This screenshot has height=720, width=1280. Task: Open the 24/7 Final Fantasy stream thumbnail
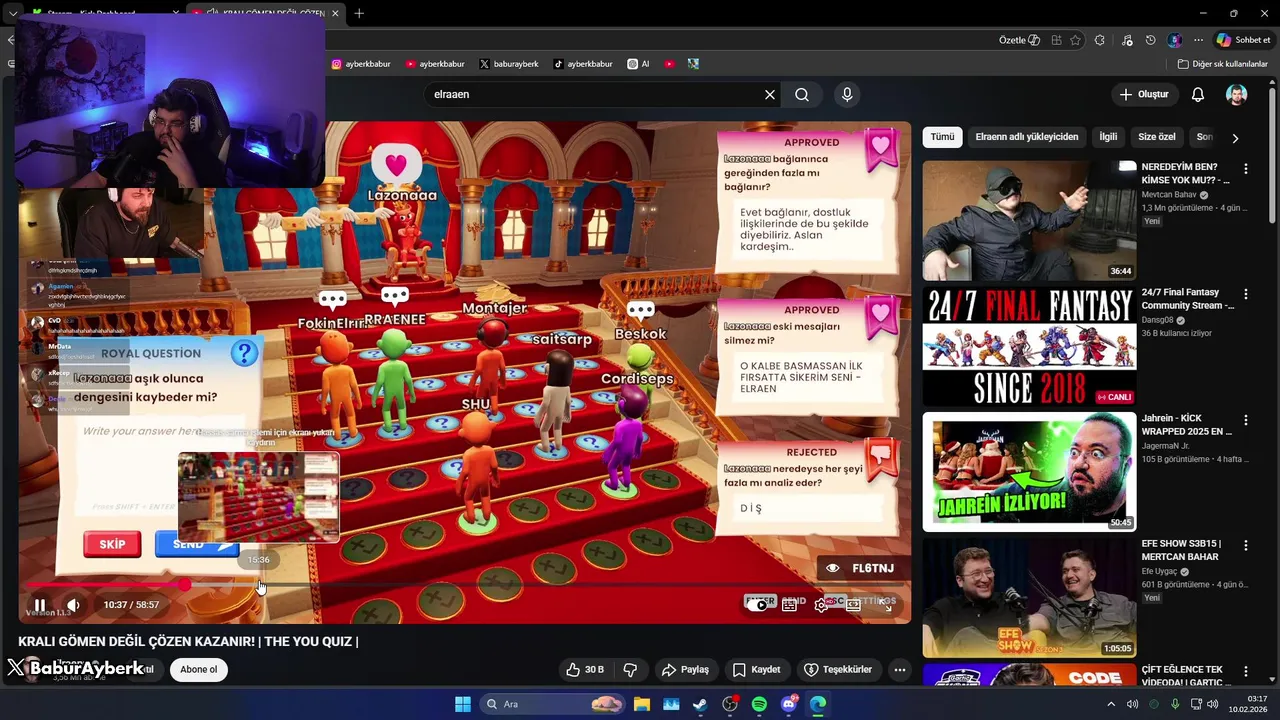[x=1029, y=346]
